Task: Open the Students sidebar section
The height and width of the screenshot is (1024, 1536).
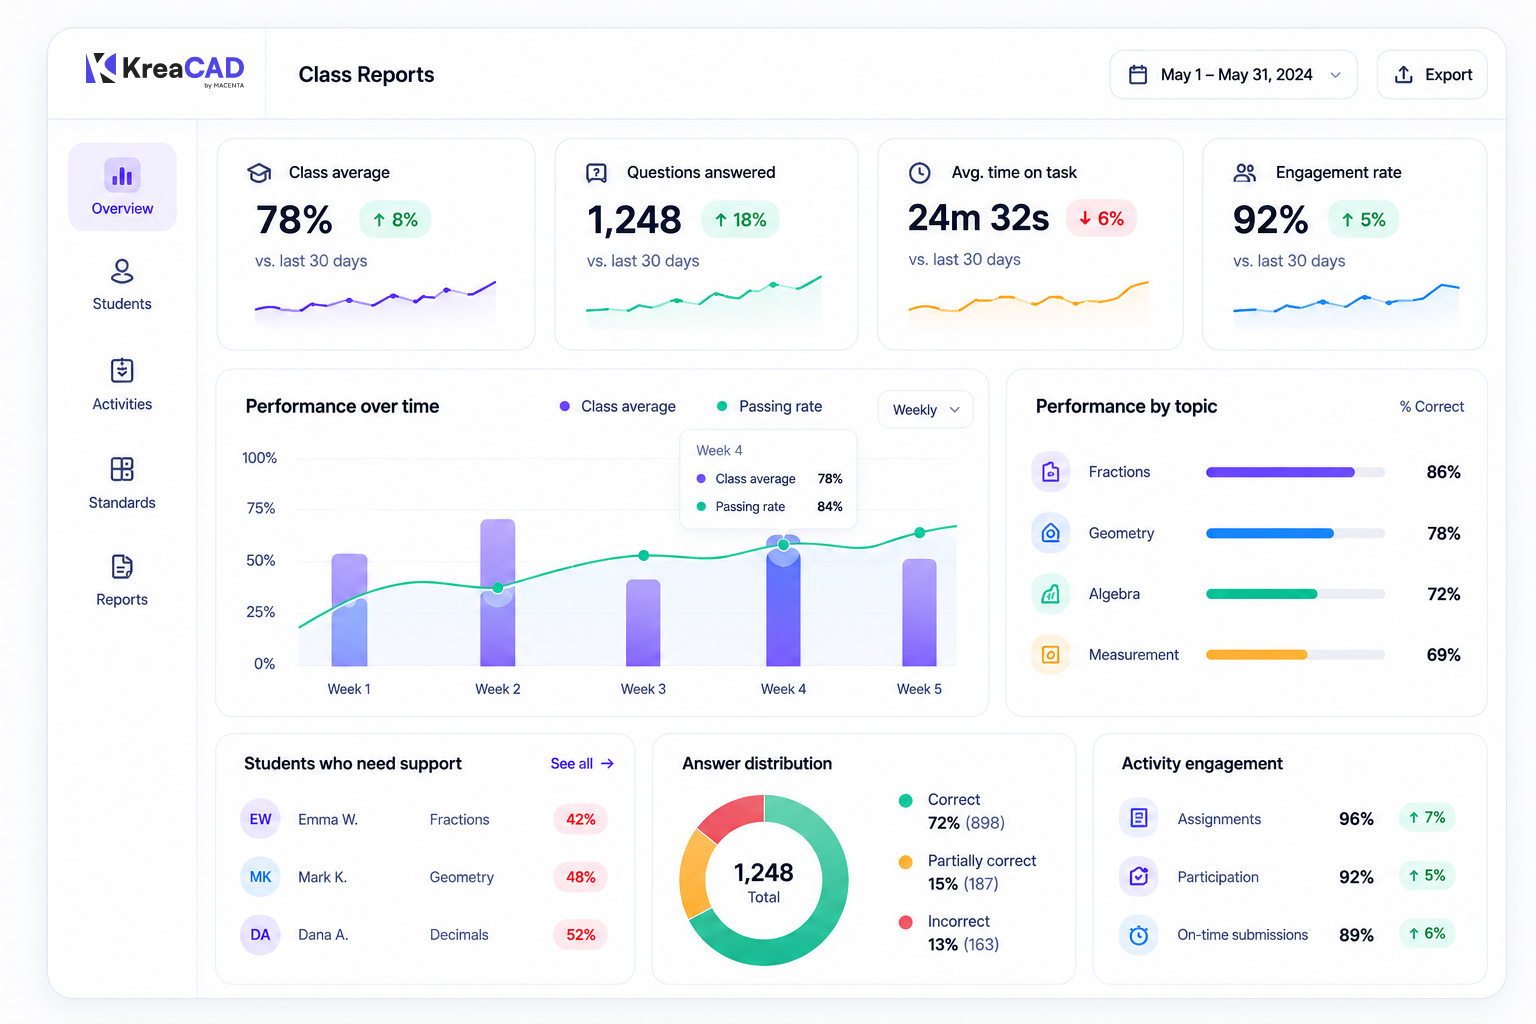Action: (x=122, y=285)
